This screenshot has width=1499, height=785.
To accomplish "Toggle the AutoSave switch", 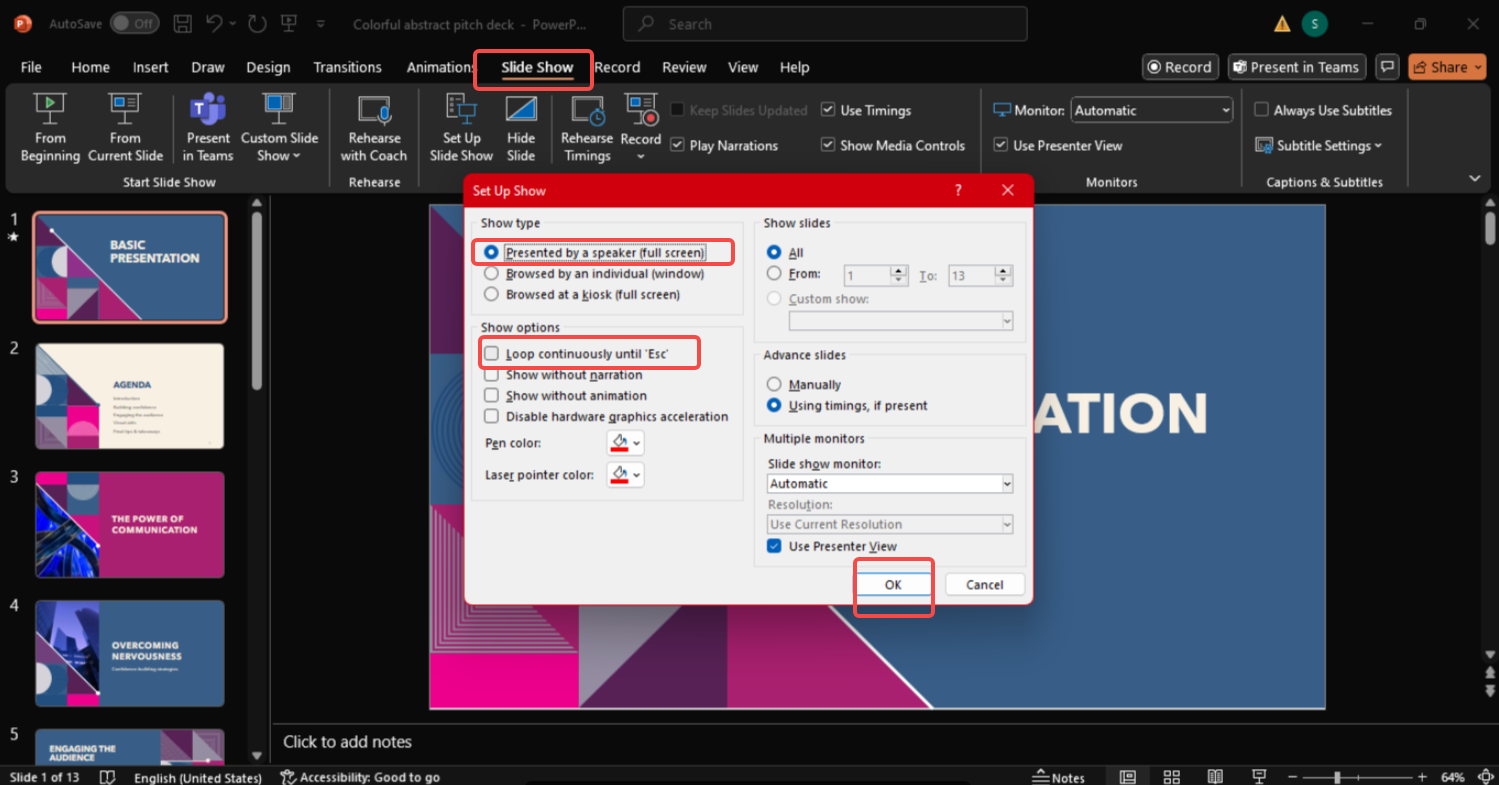I will [134, 23].
